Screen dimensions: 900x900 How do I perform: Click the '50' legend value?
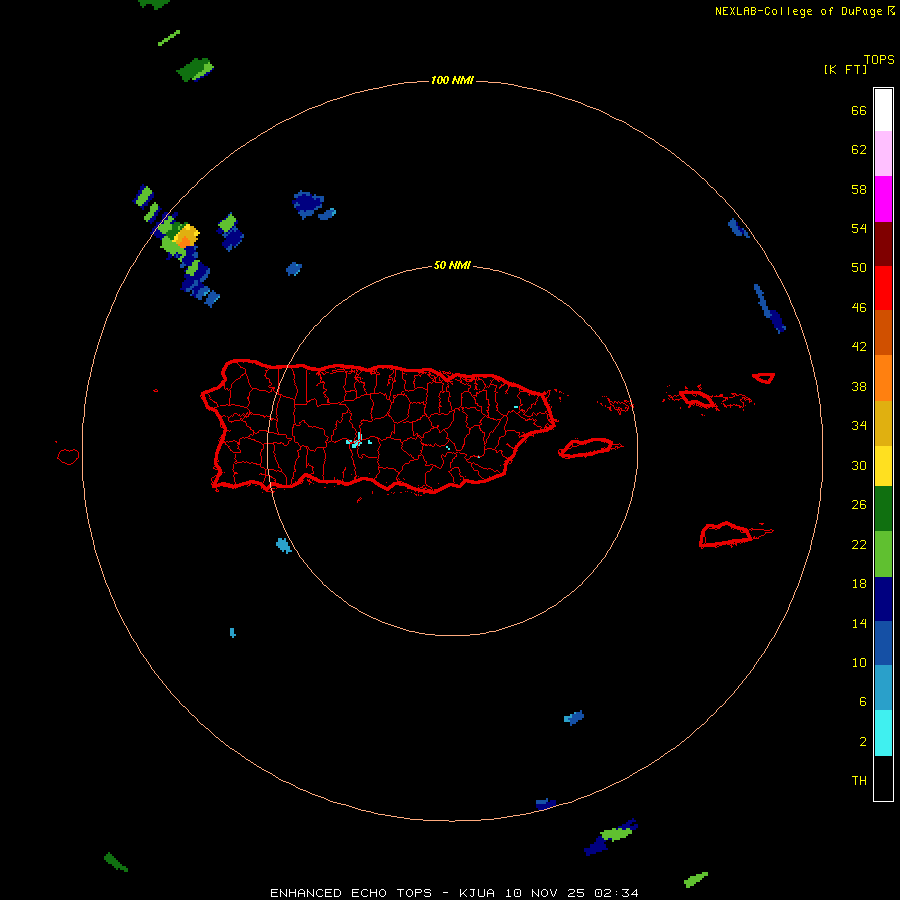click(859, 267)
